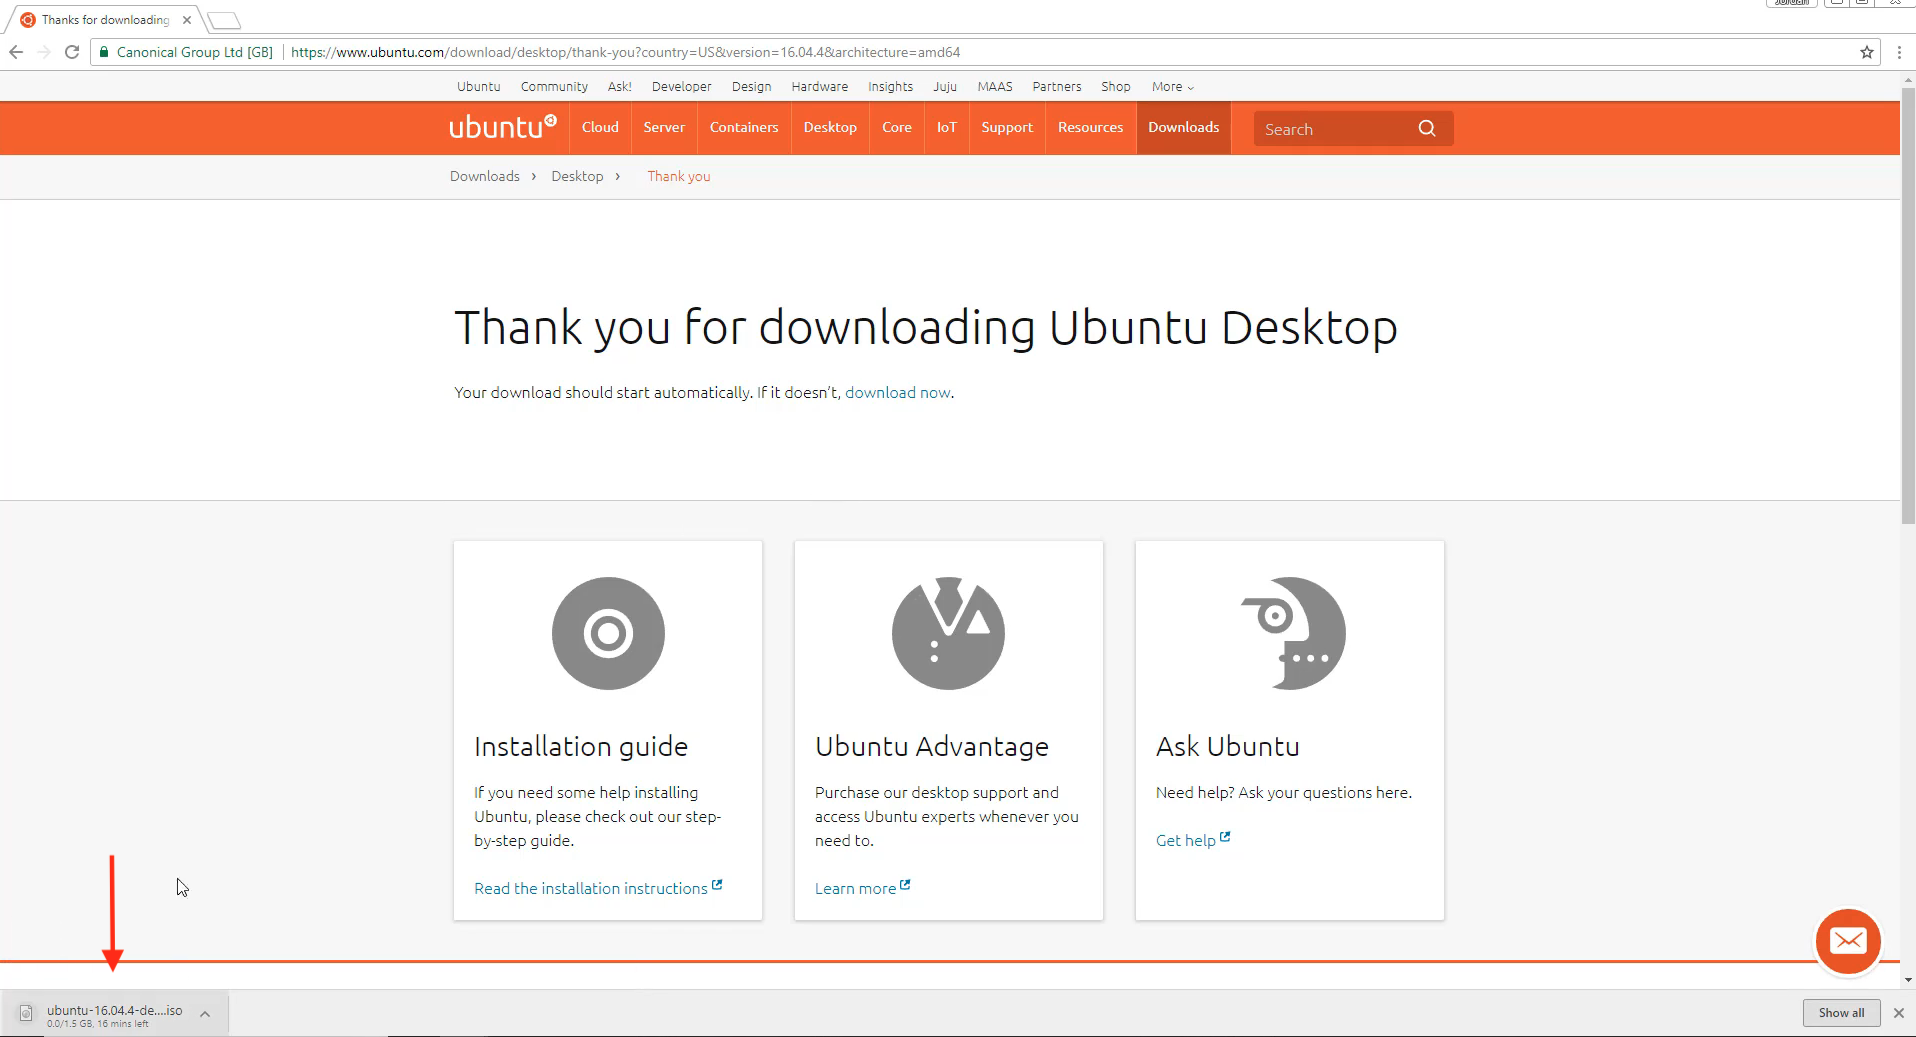The height and width of the screenshot is (1037, 1916).
Task: Click the browser back arrow
Action: coord(16,52)
